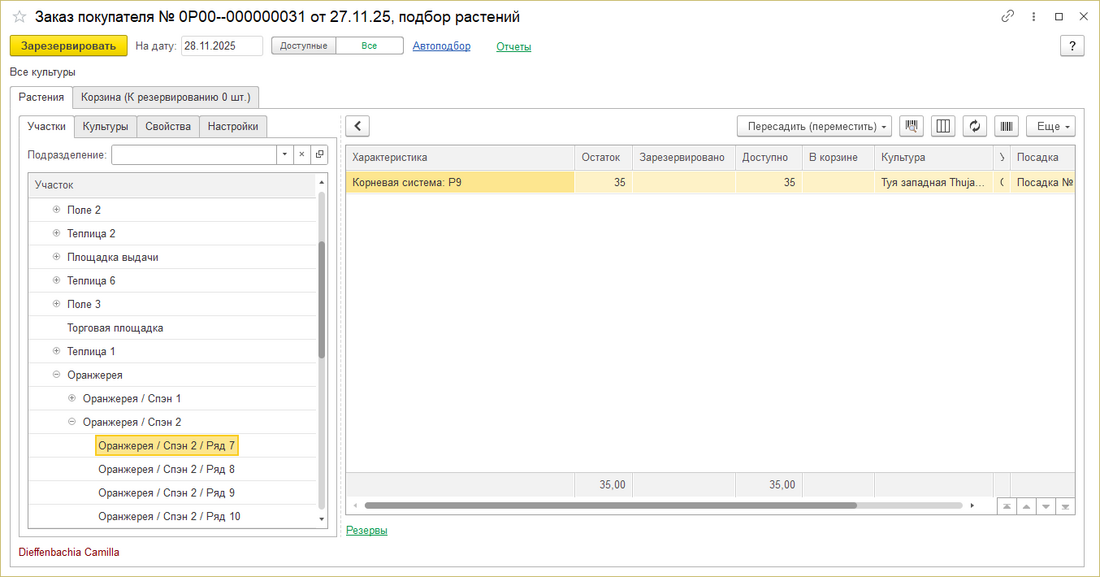Viewport: 1100px width, 577px height.
Task: Click the table's horizontal scrollbar thumb
Action: coord(610,505)
